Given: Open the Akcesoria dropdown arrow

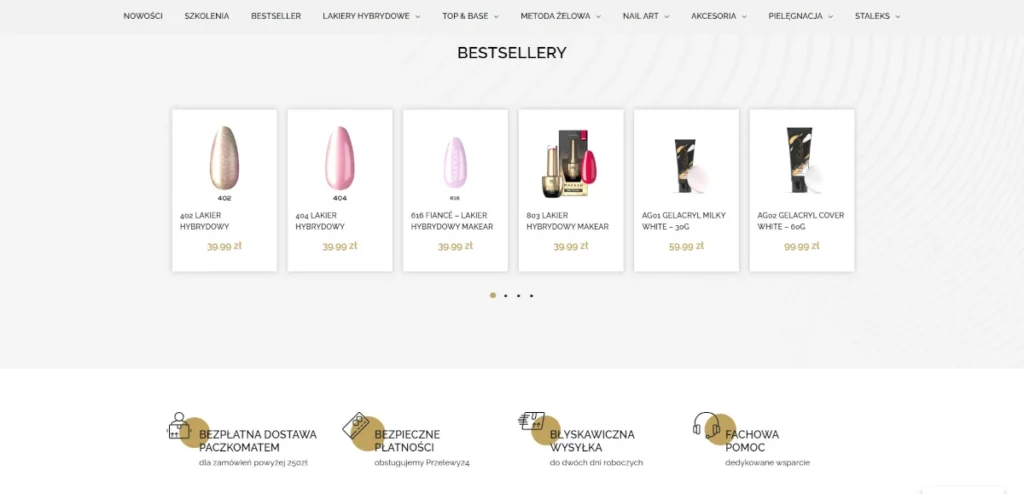Looking at the screenshot, I should (x=744, y=17).
